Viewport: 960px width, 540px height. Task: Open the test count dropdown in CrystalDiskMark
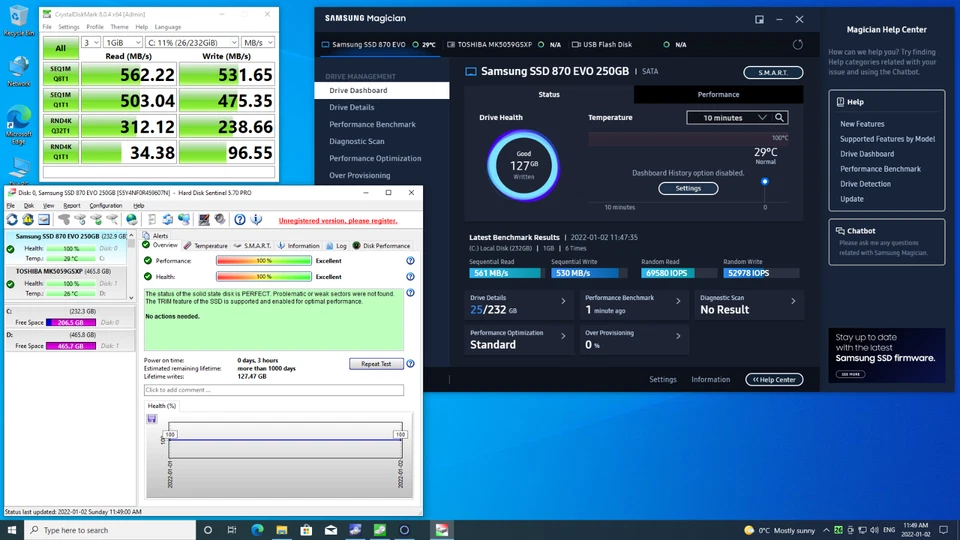91,42
